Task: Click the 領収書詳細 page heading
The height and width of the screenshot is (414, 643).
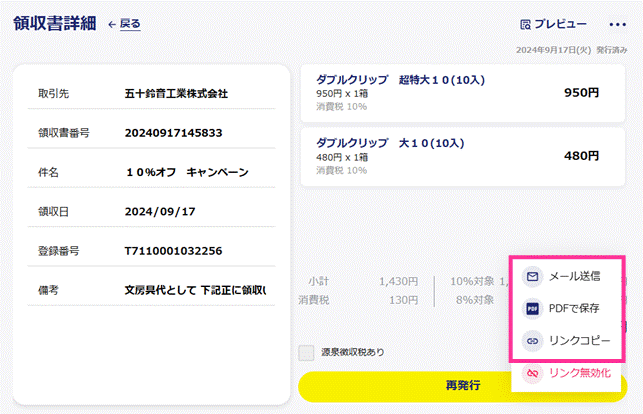Action: click(55, 23)
